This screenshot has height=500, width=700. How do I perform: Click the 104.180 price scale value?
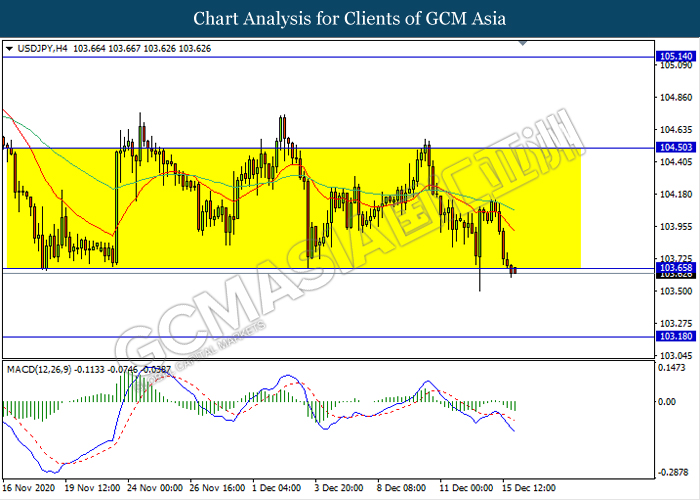(676, 194)
